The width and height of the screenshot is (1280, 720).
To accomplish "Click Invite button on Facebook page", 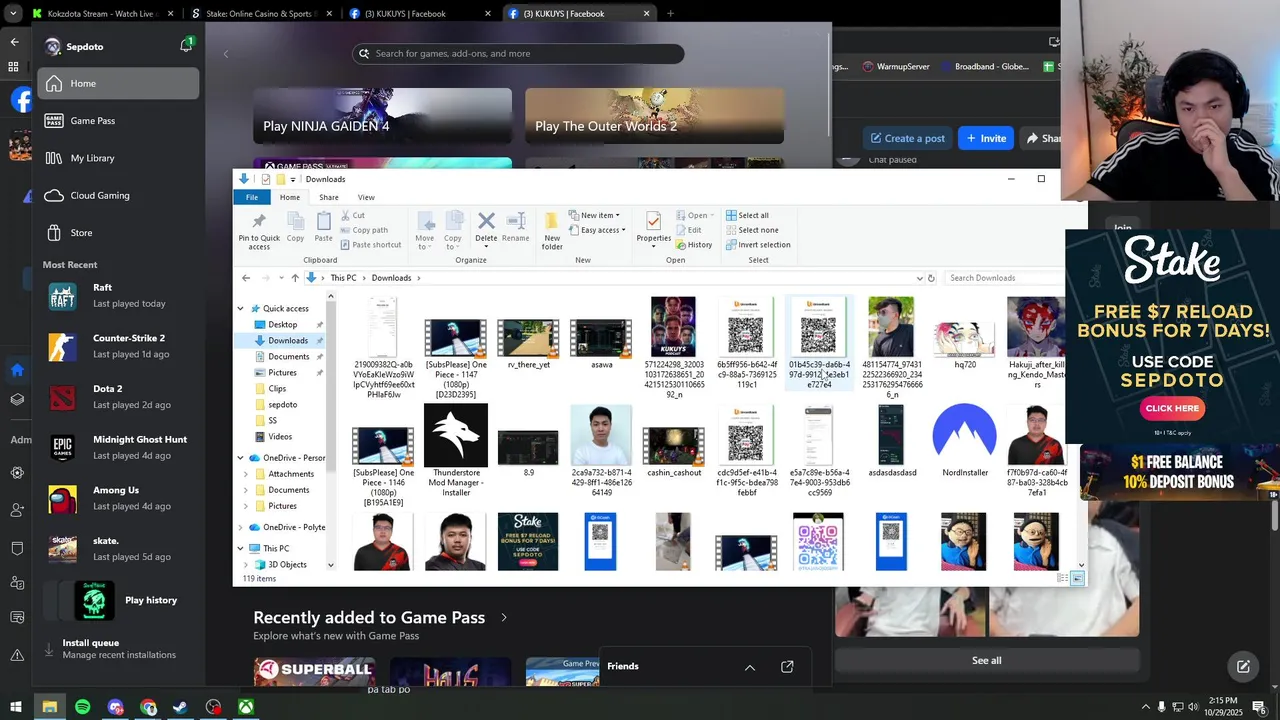I will 986,138.
